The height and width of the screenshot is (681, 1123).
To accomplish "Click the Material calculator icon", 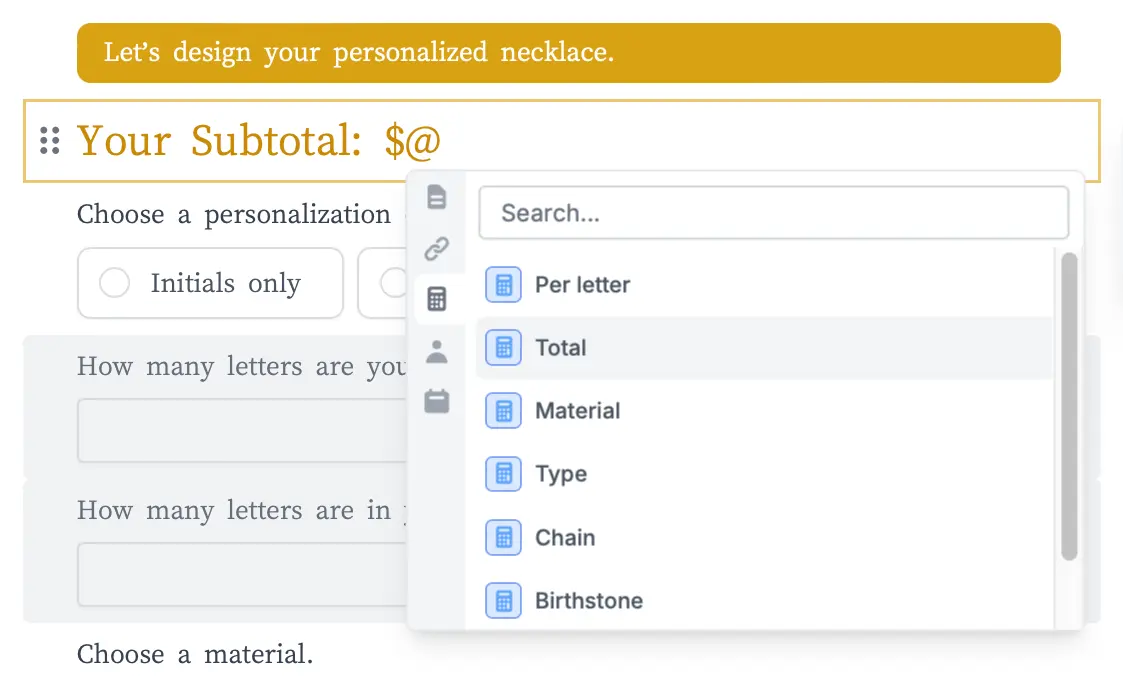I will click(503, 410).
